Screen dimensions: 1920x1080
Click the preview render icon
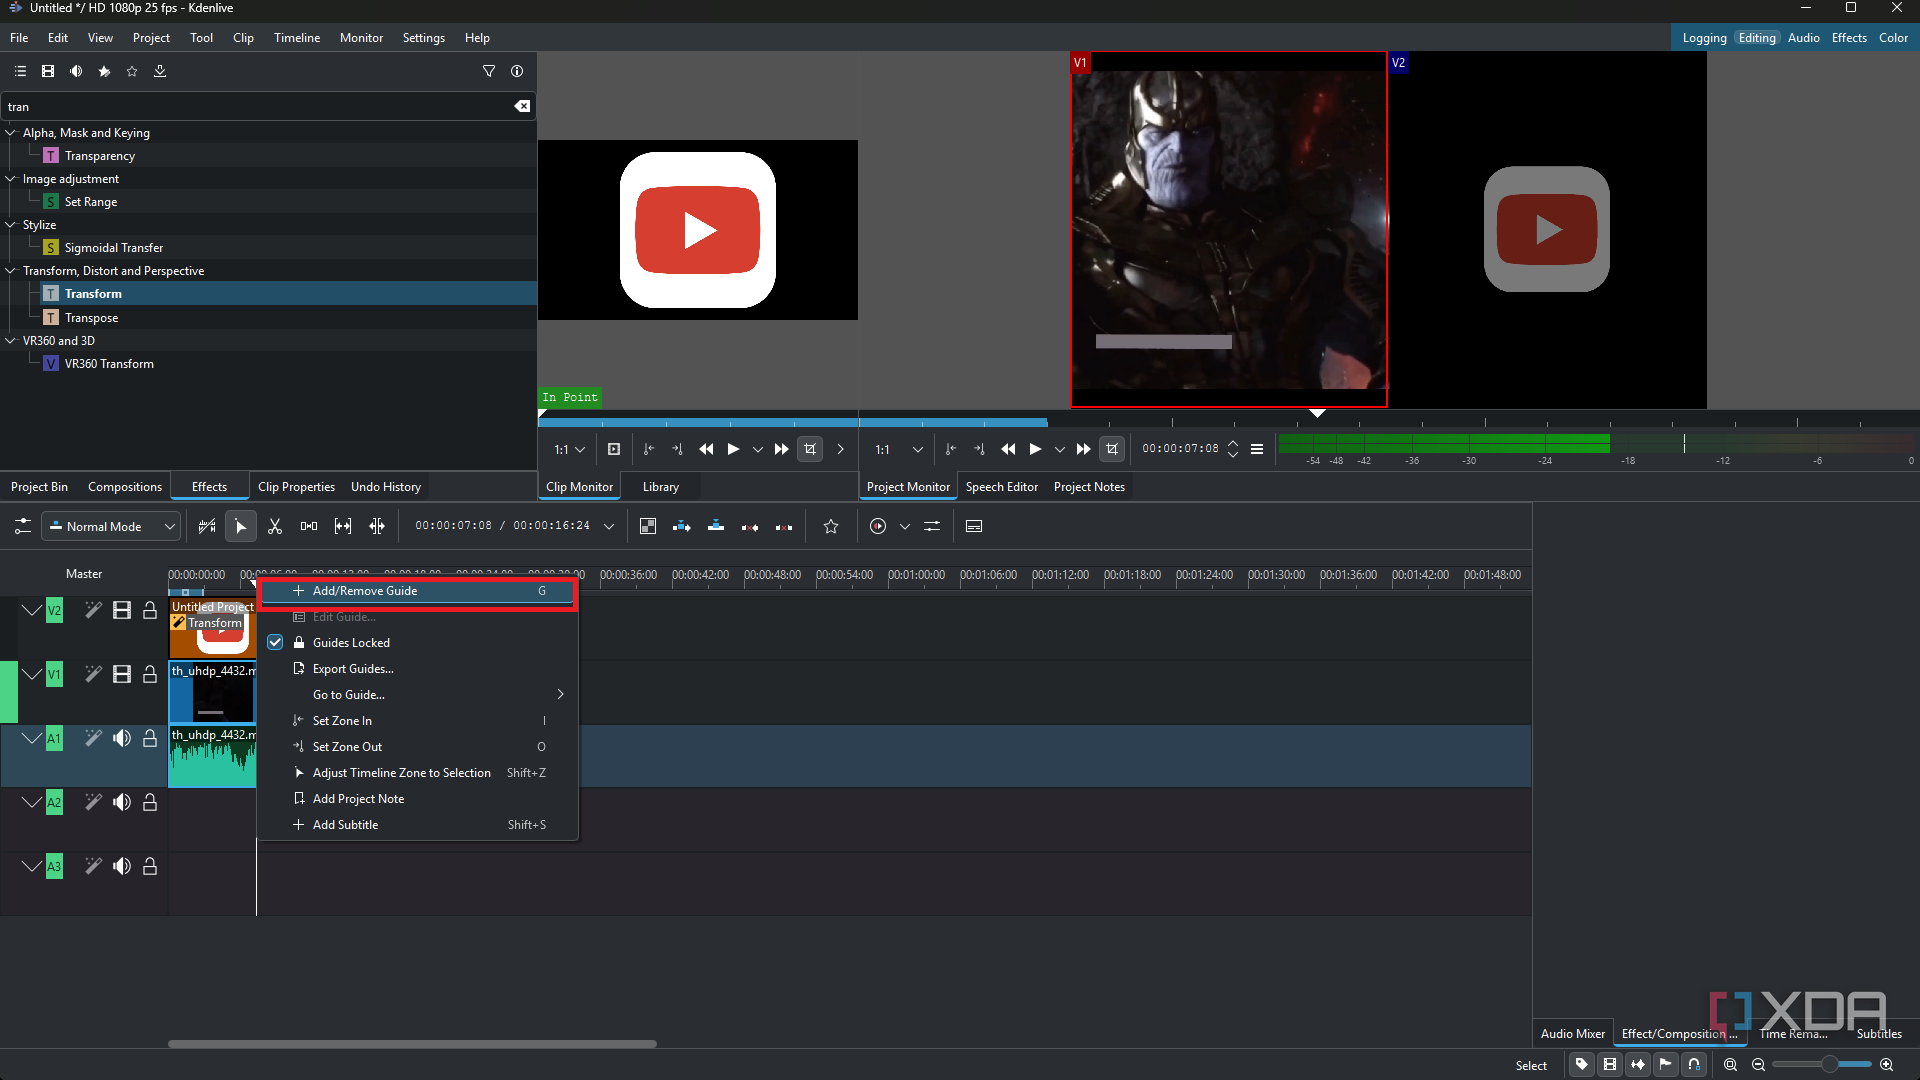point(878,526)
